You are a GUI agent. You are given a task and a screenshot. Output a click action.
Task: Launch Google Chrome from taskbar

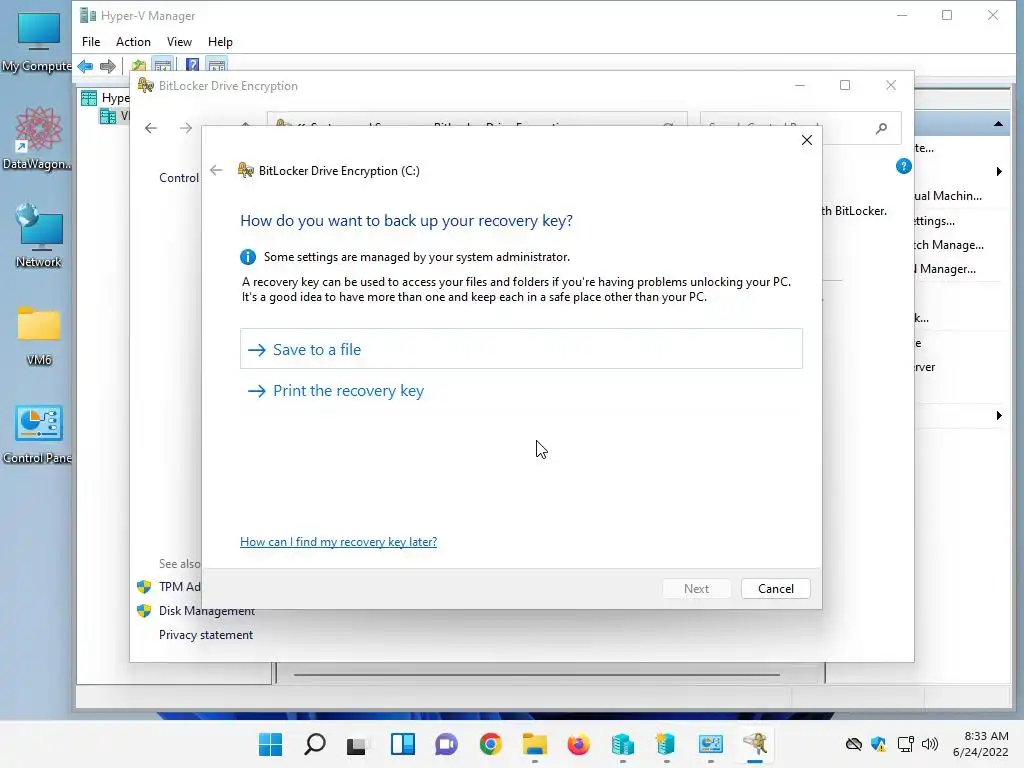(x=490, y=744)
